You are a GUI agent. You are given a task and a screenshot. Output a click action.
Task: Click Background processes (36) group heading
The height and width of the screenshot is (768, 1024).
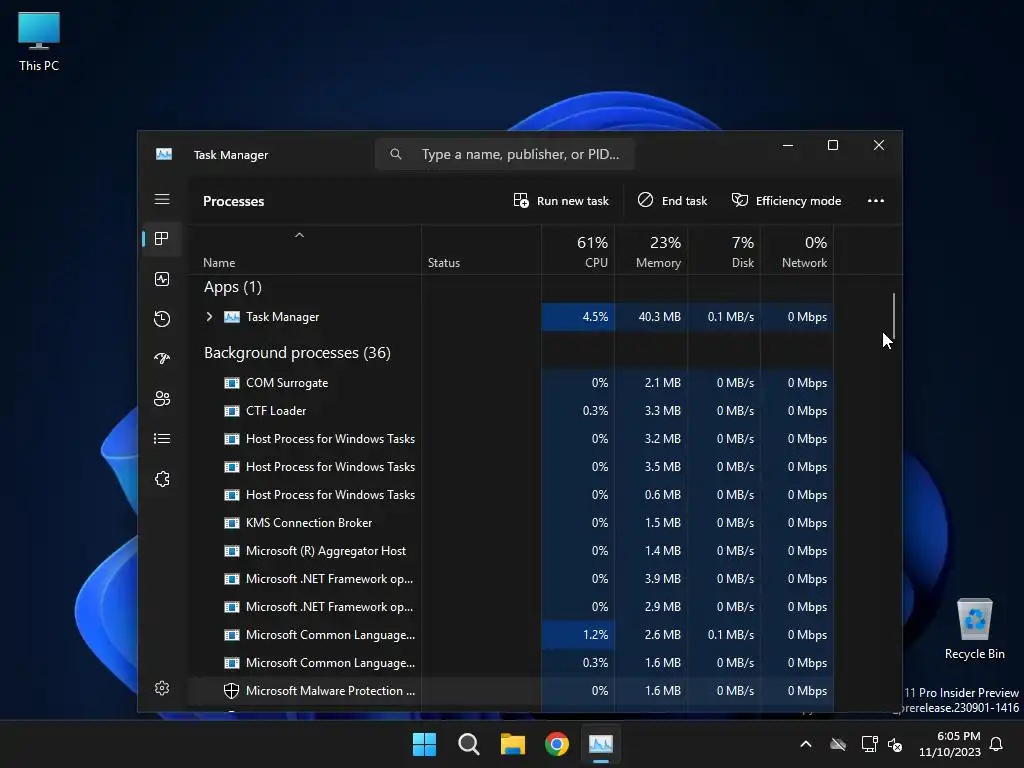297,353
